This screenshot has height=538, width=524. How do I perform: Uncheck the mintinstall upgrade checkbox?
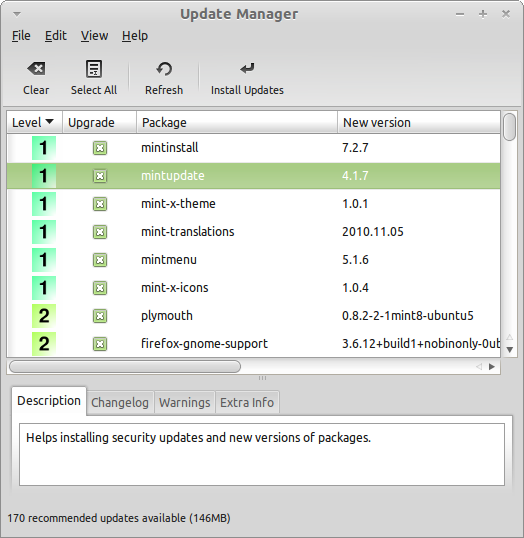tap(100, 148)
